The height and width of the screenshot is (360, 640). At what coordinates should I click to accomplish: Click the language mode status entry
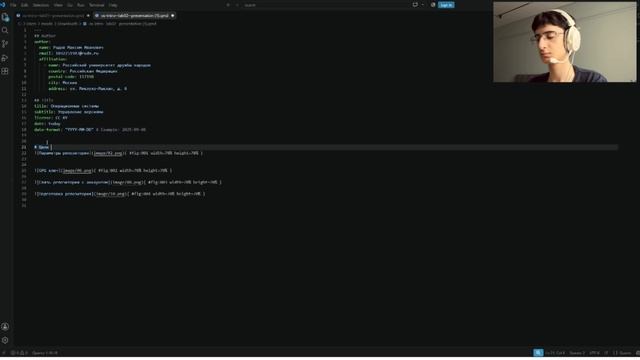pyautogui.click(x=622, y=353)
